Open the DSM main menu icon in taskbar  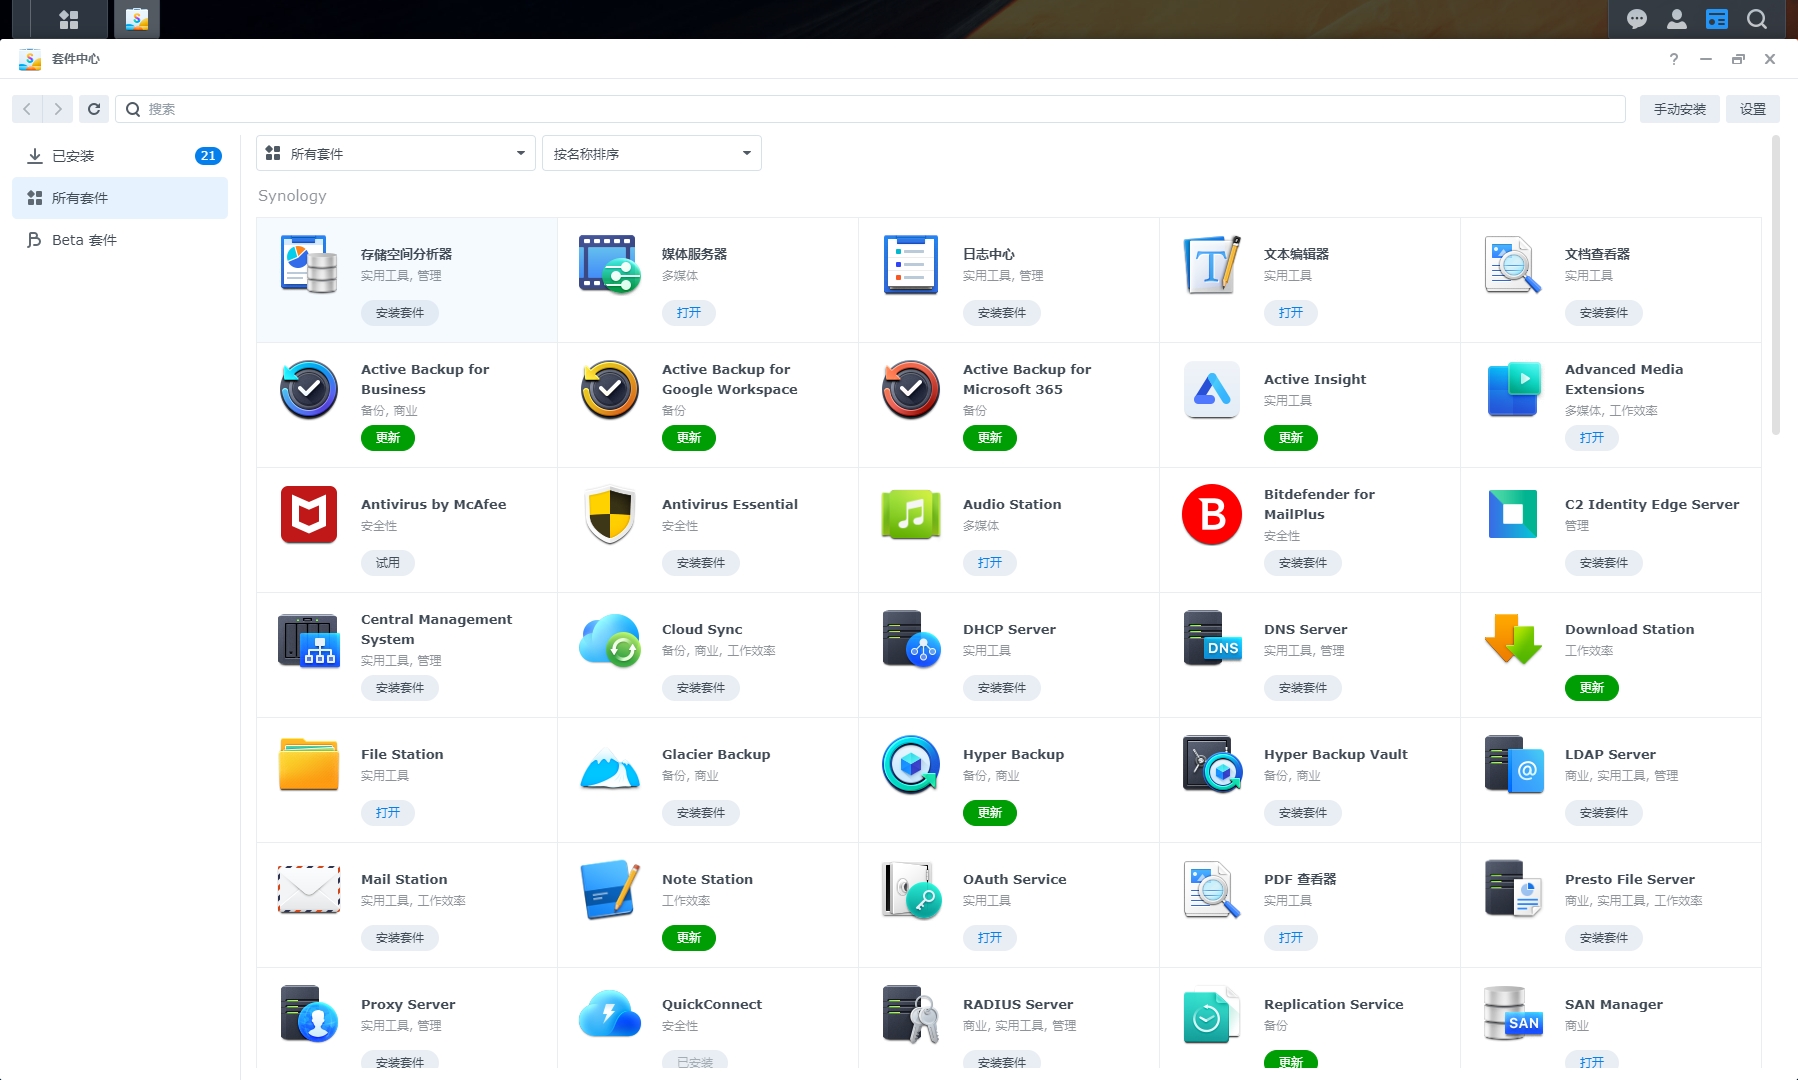pos(69,19)
